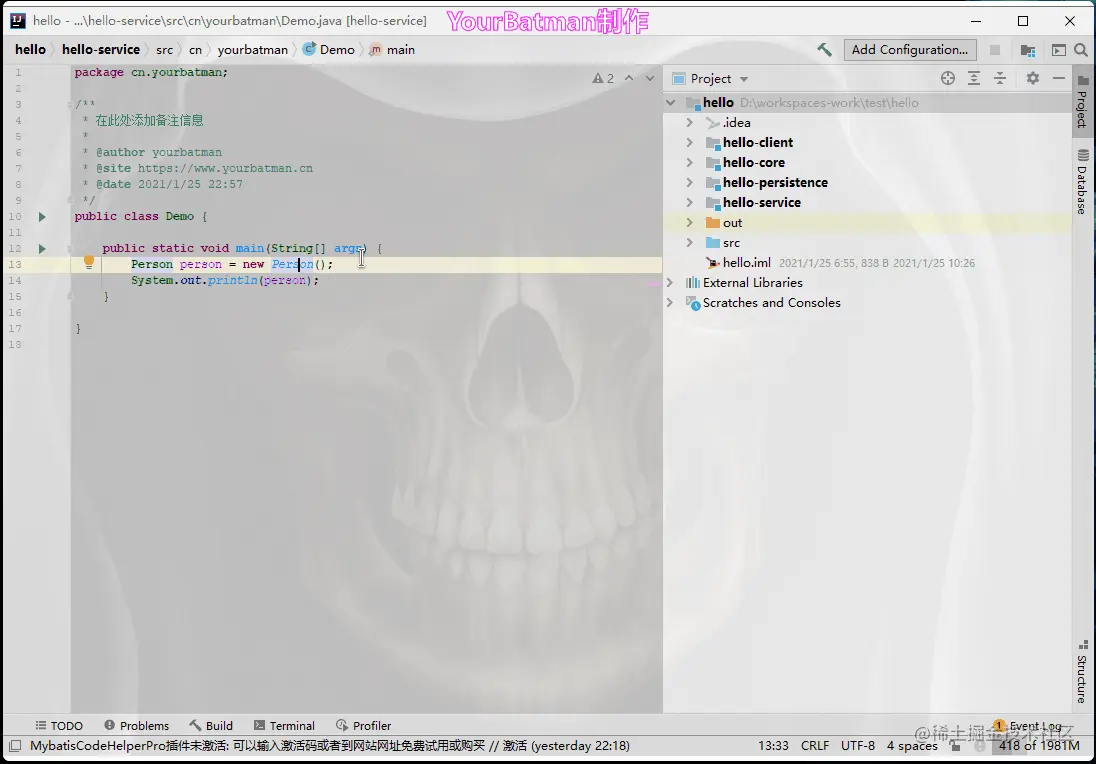The height and width of the screenshot is (764, 1096).
Task: Click the warnings indicator showing 2
Action: [x=603, y=78]
